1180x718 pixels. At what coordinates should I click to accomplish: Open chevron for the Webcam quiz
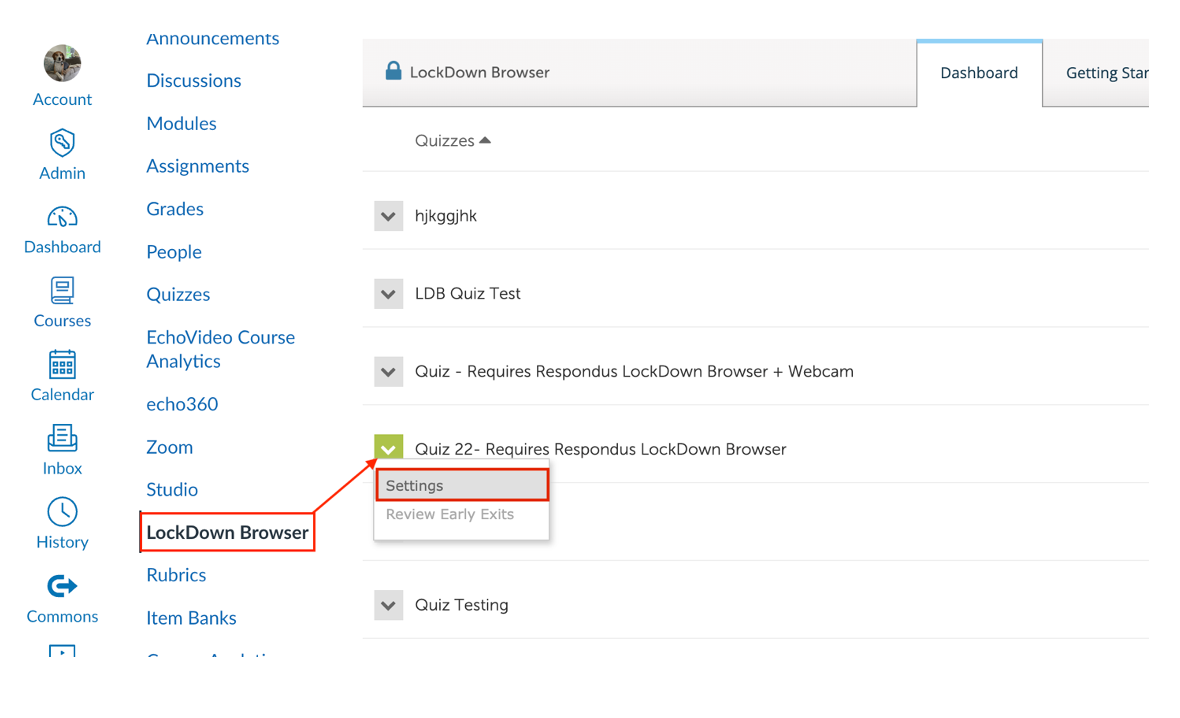coord(388,372)
